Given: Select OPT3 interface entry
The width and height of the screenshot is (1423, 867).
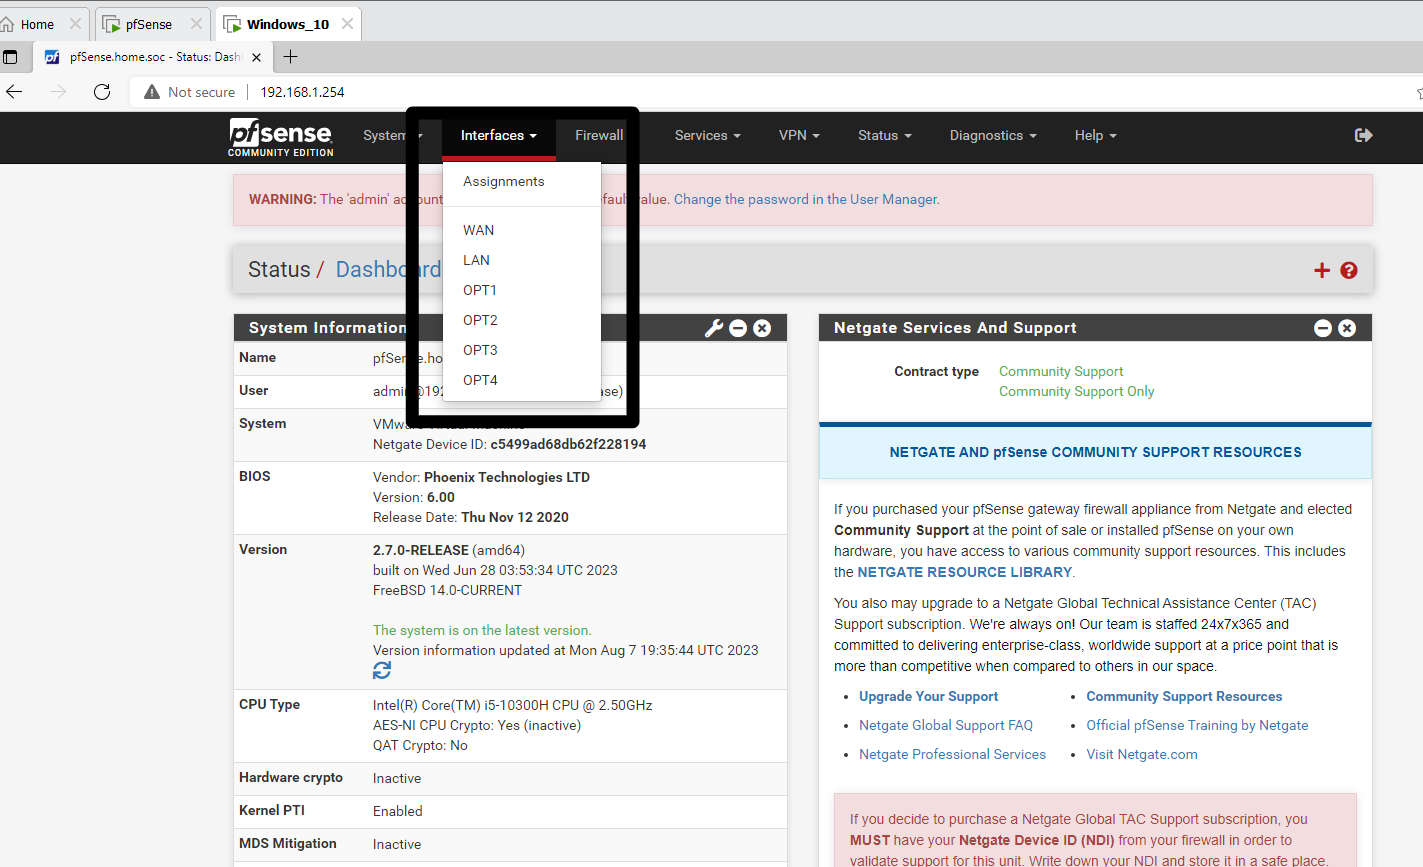Looking at the screenshot, I should (522, 350).
